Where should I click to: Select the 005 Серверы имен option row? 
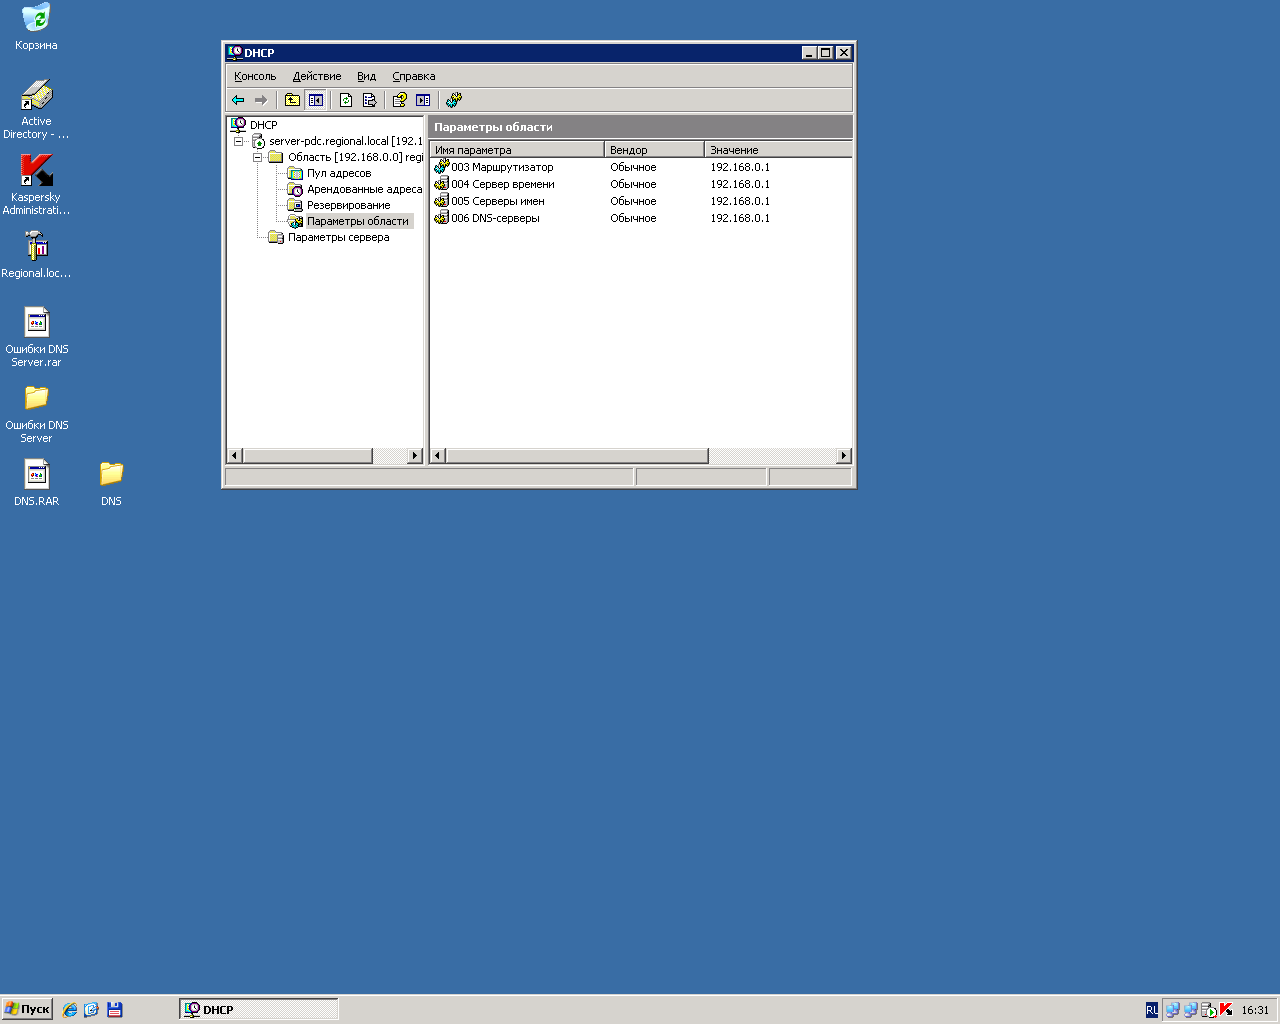pos(641,201)
